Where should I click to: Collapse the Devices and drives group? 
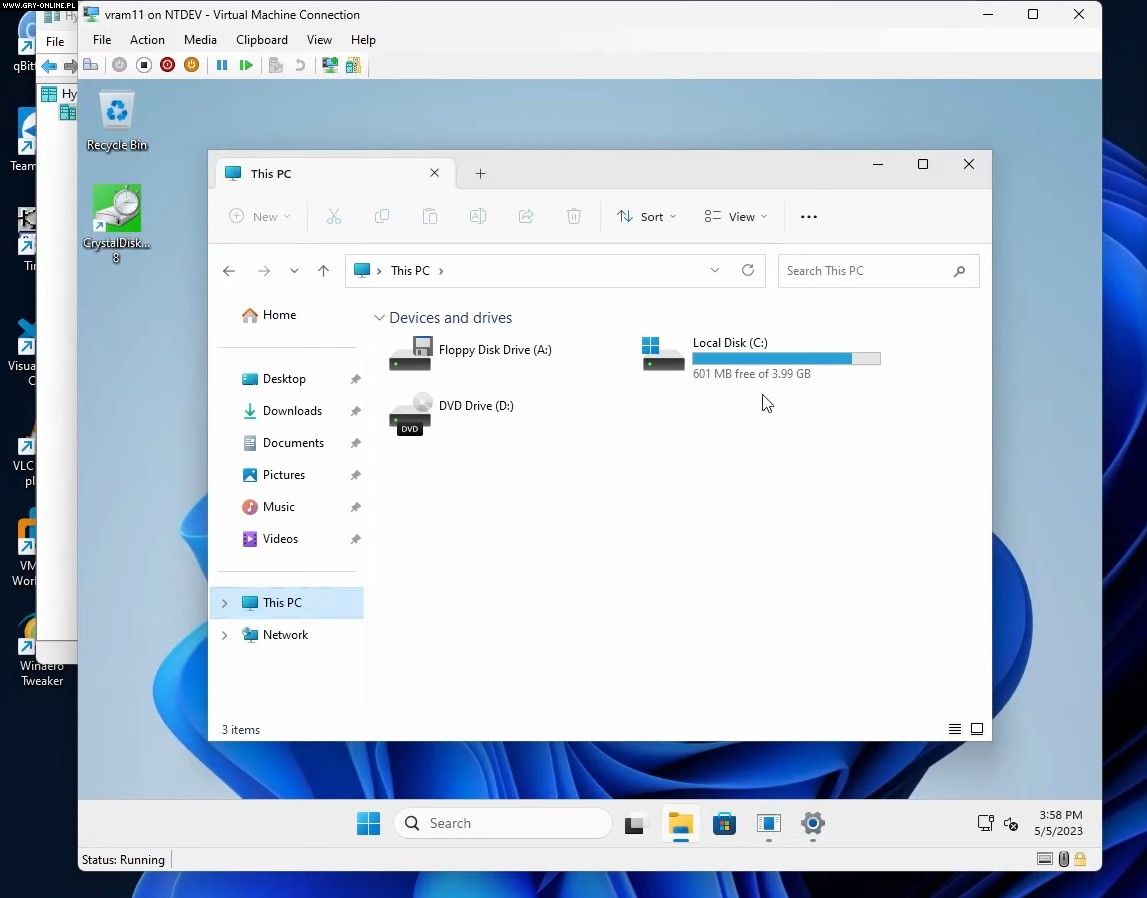click(x=379, y=318)
